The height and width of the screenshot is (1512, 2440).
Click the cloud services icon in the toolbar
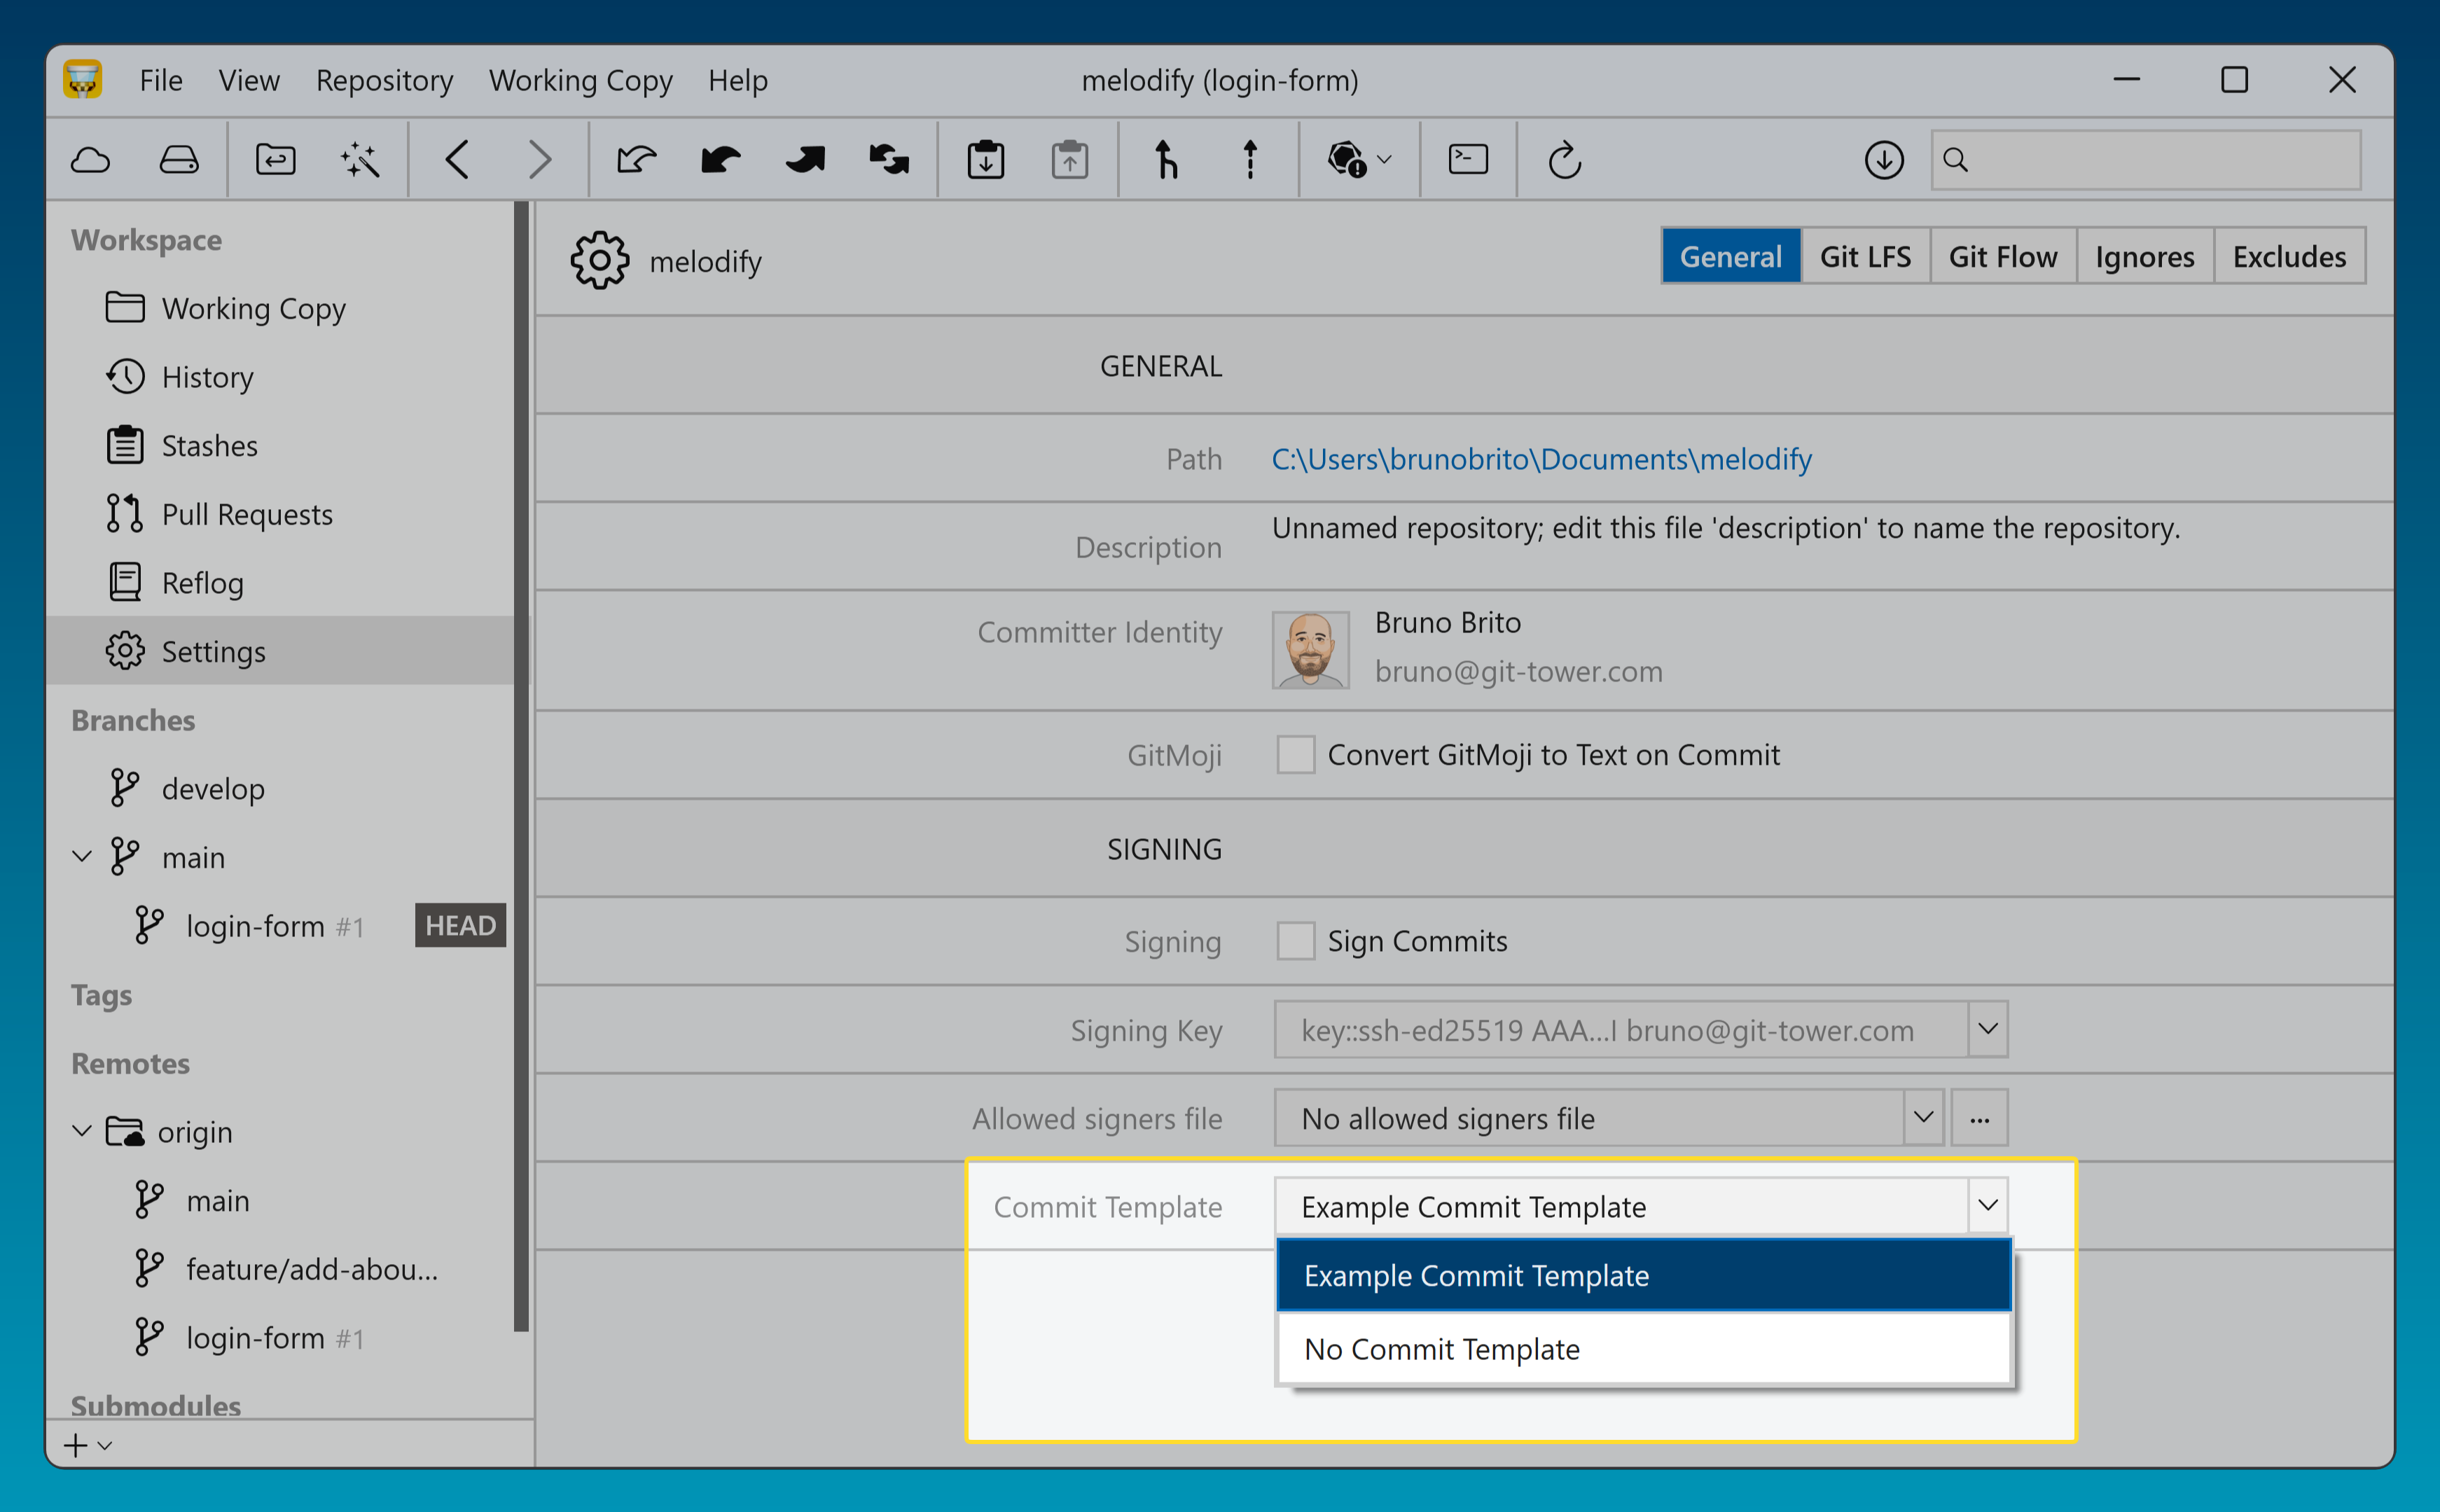tap(90, 158)
